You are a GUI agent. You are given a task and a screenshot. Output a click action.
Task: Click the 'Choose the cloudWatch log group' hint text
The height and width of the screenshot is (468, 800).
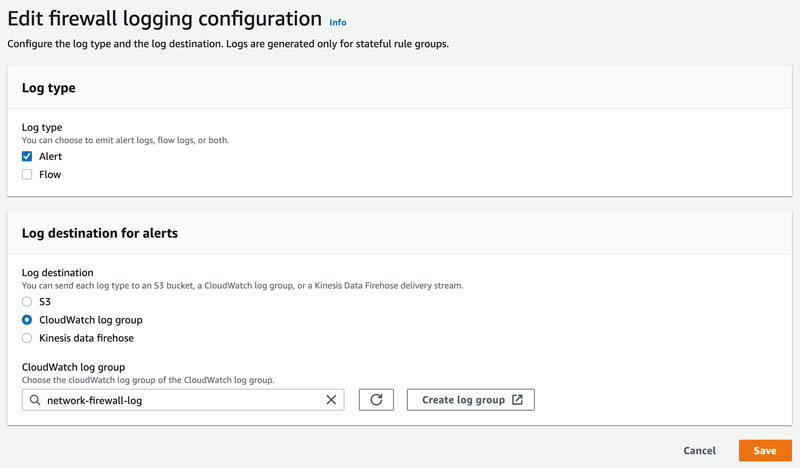point(148,380)
